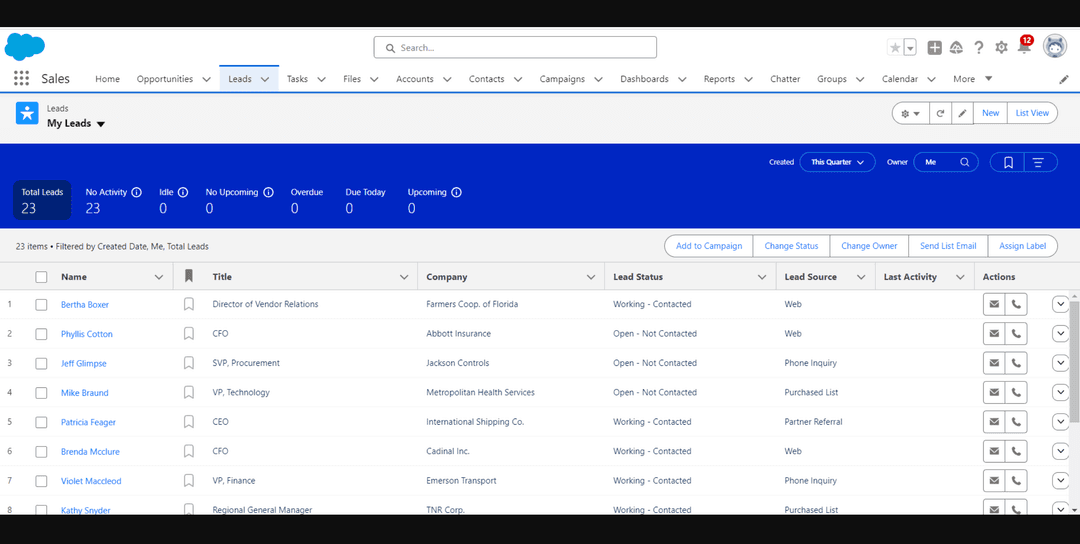1080x544 pixels.
Task: Check the Patricia Feager row checkbox
Action: tap(41, 422)
